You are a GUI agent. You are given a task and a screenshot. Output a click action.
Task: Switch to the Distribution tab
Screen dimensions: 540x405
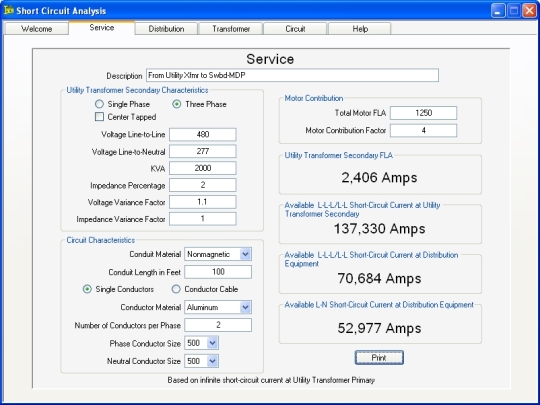(166, 29)
